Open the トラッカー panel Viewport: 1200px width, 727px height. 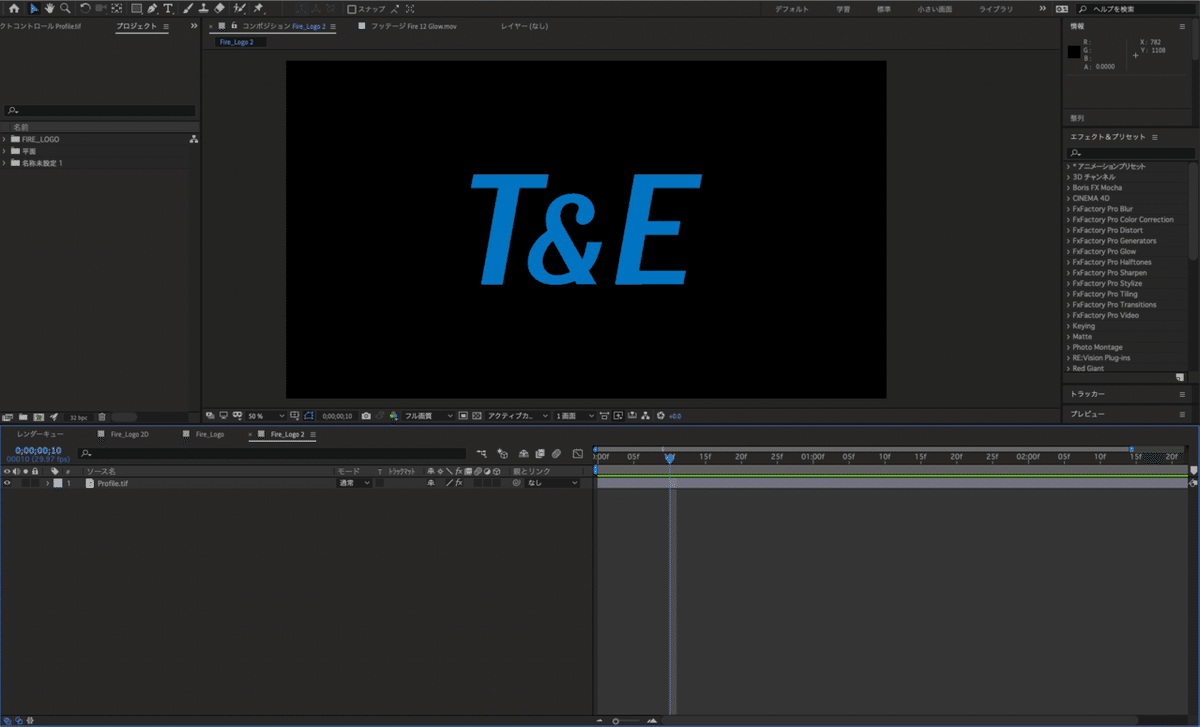tap(1087, 394)
